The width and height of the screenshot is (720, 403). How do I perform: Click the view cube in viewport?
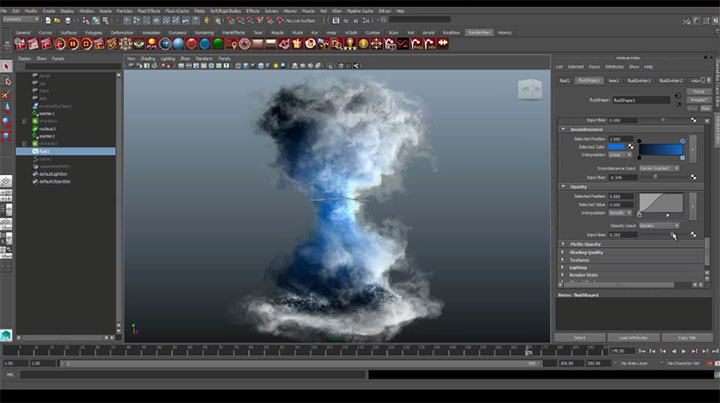click(x=530, y=89)
